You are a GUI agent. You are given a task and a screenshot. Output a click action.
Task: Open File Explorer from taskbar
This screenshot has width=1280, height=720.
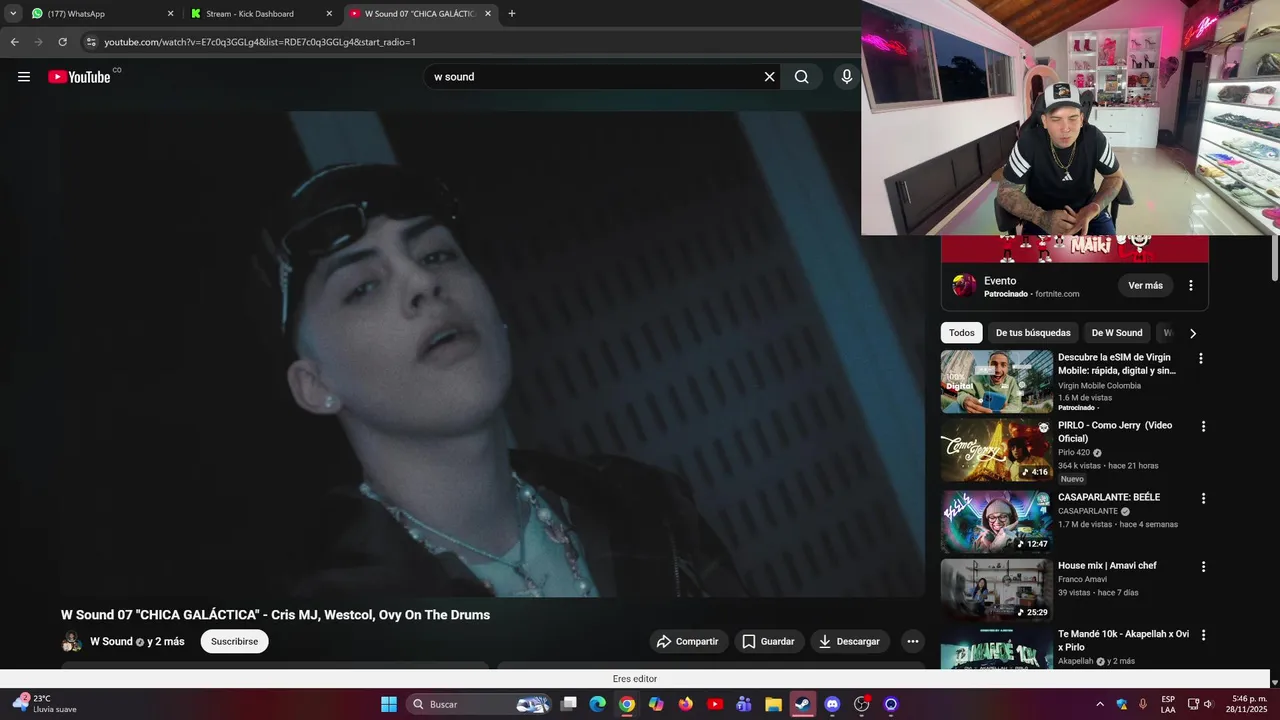pos(773,704)
